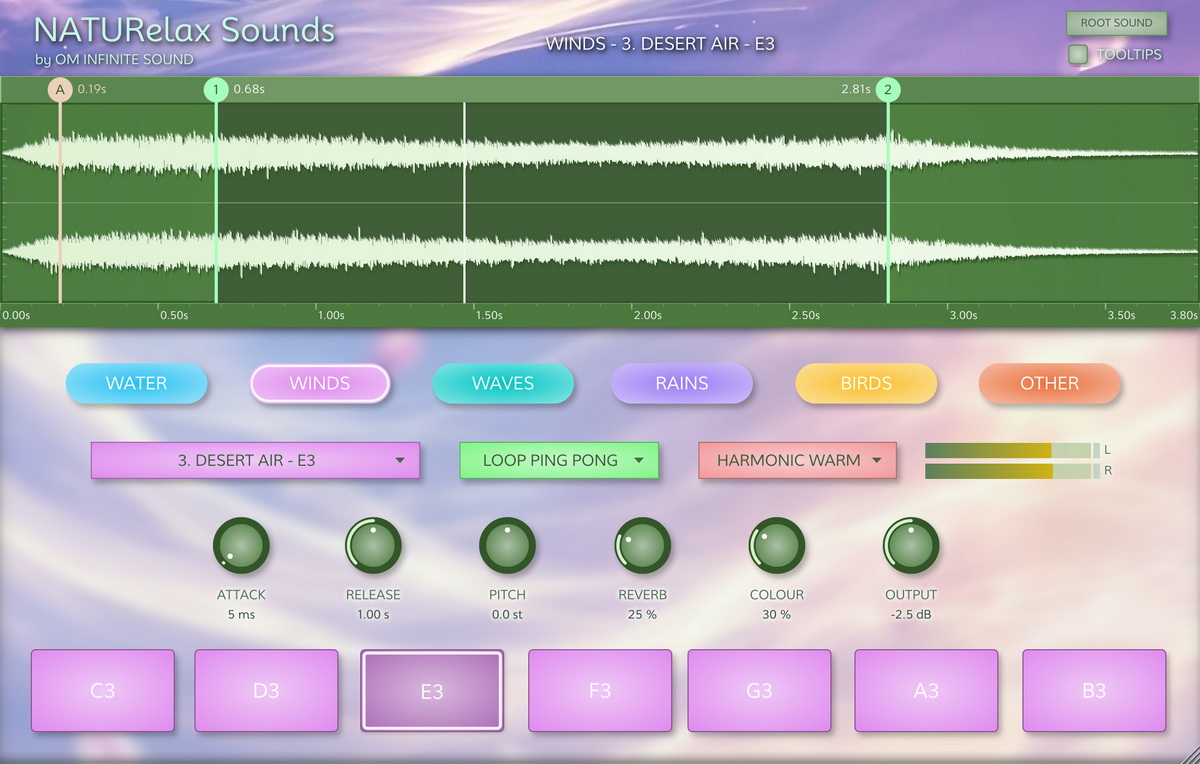The height and width of the screenshot is (764, 1200).
Task: Select the A attack marker handle
Action: point(60,90)
